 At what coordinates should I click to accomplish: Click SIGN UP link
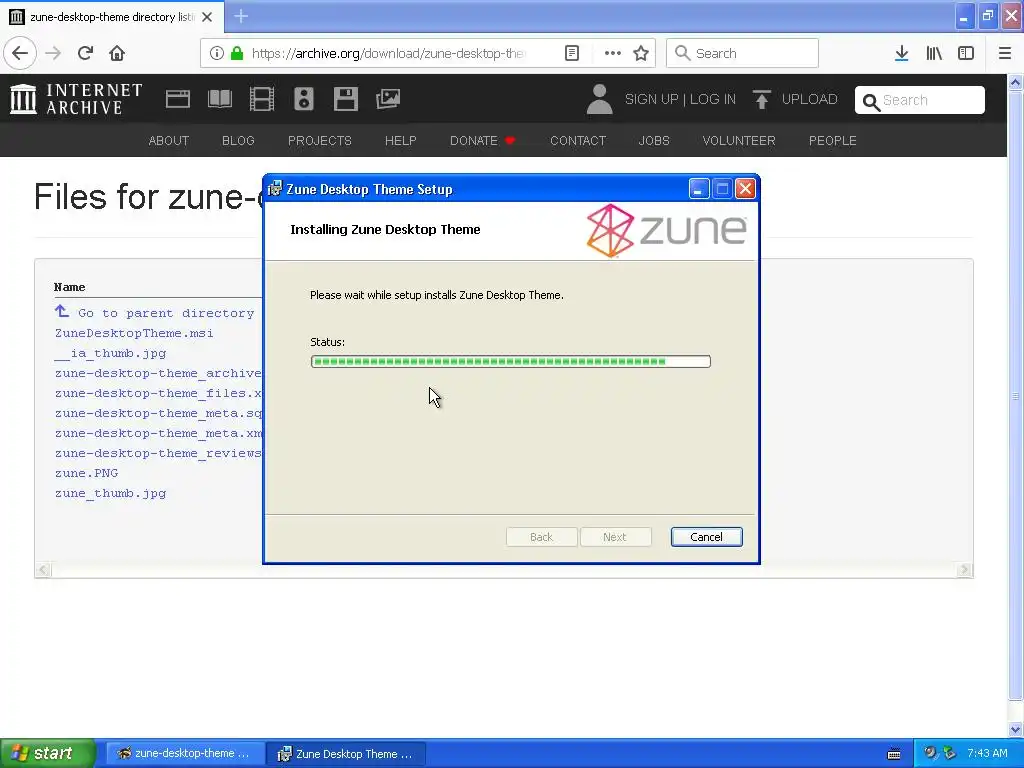pyautogui.click(x=651, y=99)
